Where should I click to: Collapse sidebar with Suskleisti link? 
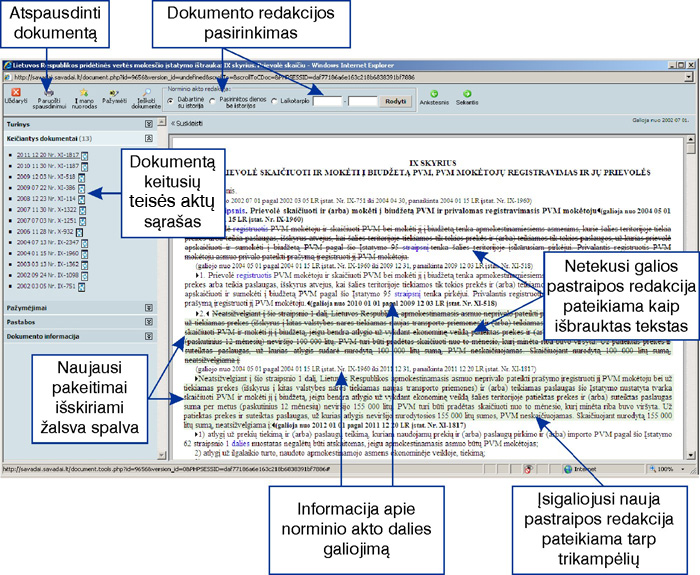pos(187,124)
